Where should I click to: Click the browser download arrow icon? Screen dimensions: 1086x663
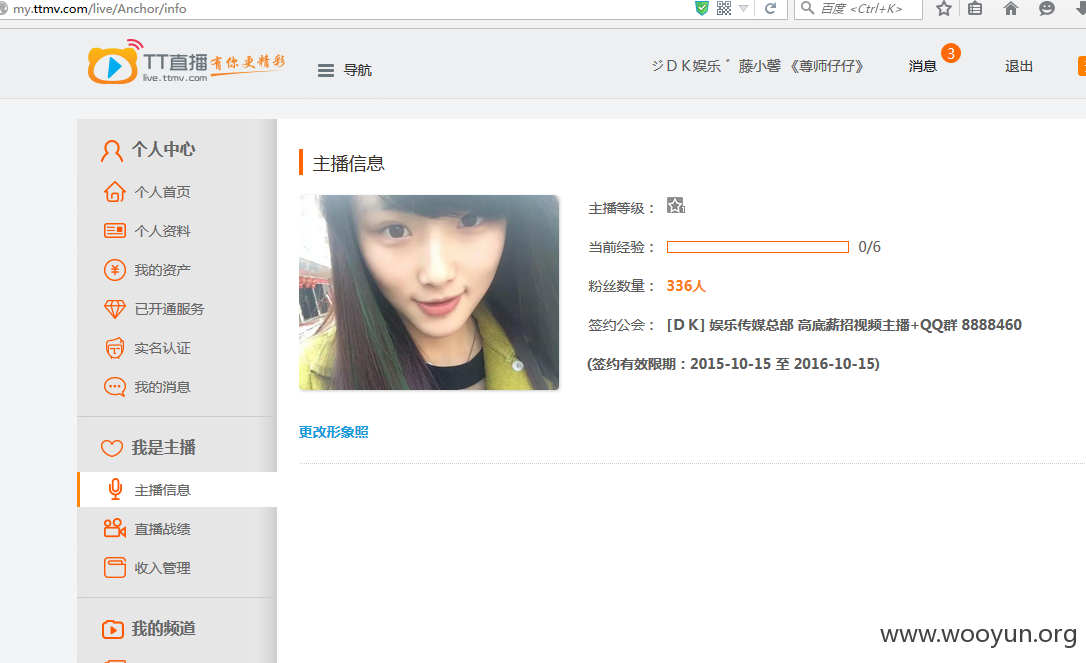click(x=1080, y=8)
